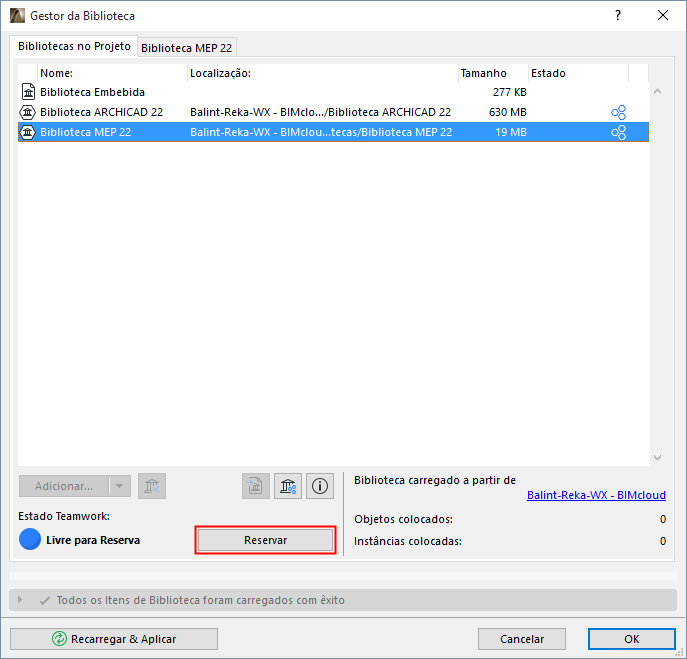The width and height of the screenshot is (687, 659).
Task: Click the BIMcloud status icon in ARCHICAD 22 row
Action: click(618, 112)
